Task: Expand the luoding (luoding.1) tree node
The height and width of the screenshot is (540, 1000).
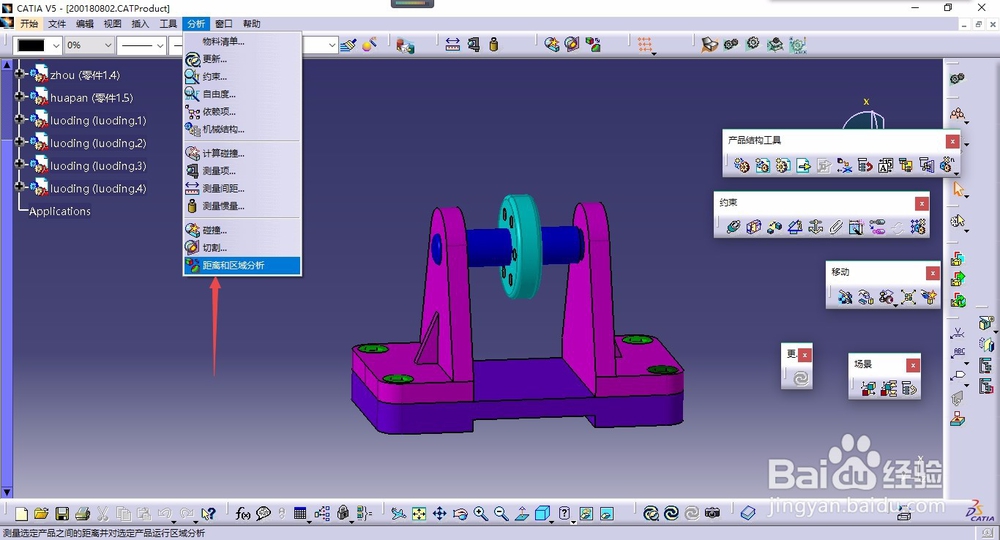Action: click(20, 119)
